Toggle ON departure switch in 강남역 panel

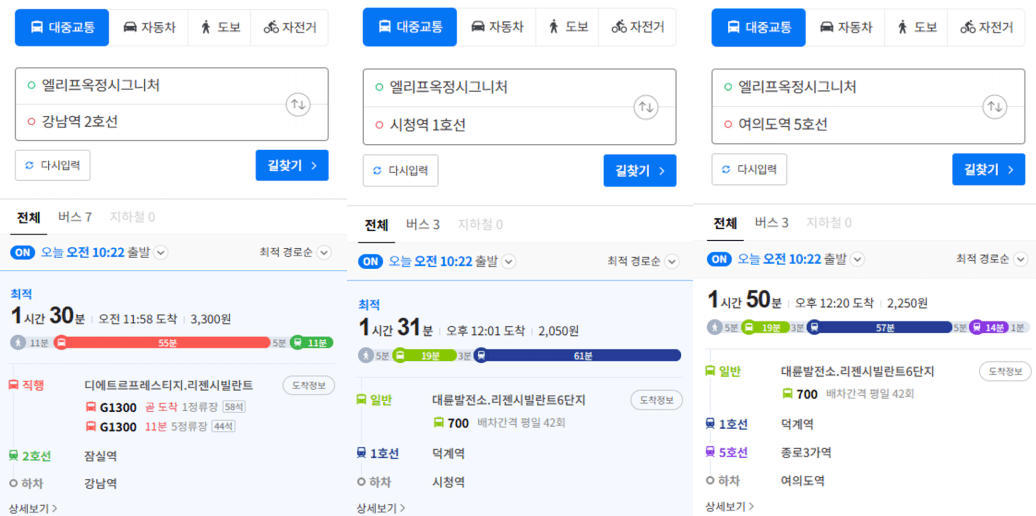23,252
